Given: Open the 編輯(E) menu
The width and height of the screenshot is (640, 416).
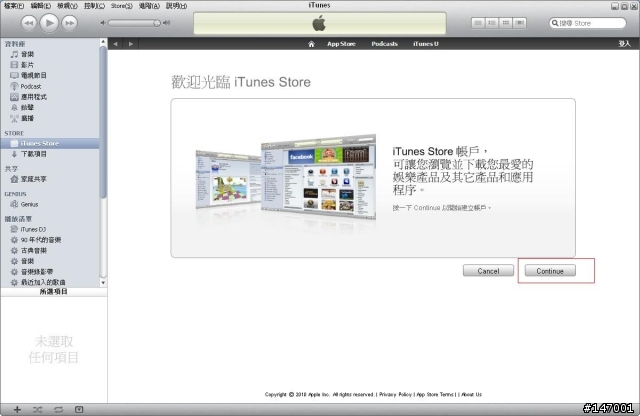Looking at the screenshot, I should [41, 6].
